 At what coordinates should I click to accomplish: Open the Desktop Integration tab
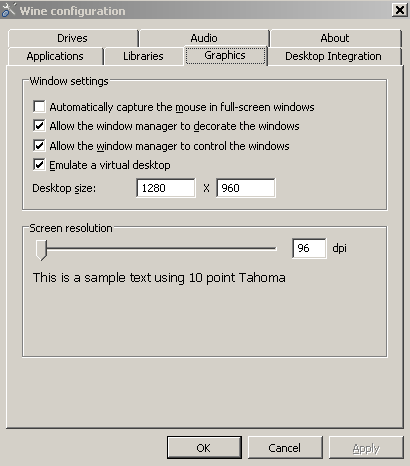pyautogui.click(x=334, y=56)
